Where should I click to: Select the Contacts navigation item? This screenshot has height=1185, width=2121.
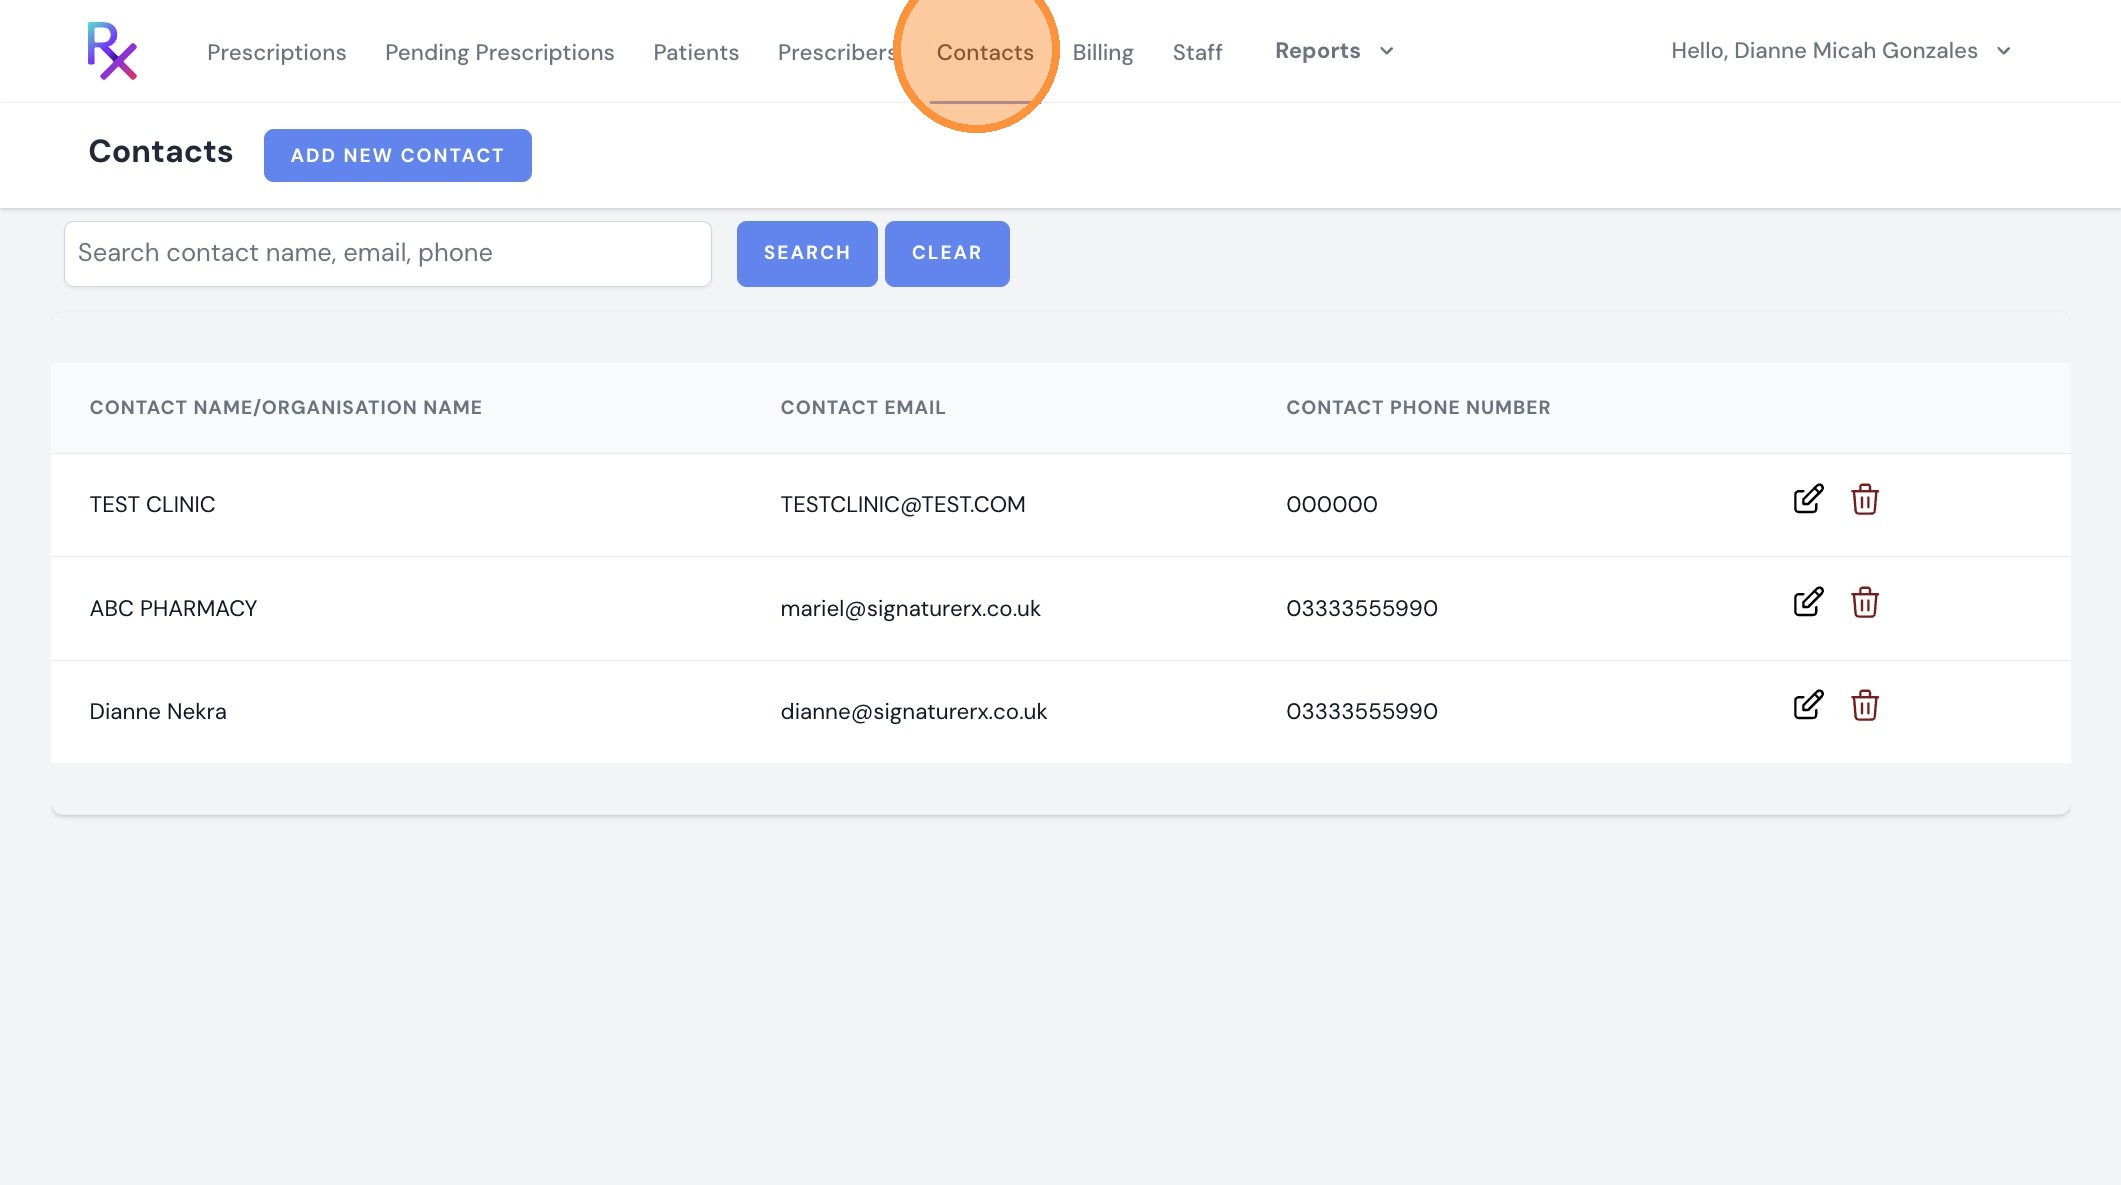985,52
